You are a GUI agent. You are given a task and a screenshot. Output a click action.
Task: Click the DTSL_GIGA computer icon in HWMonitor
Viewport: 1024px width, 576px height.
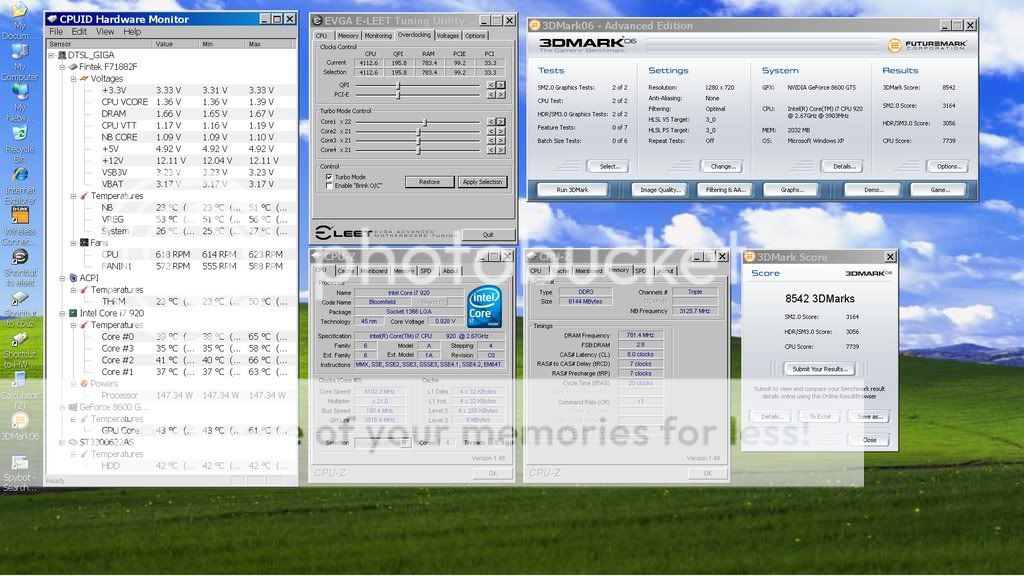62,55
